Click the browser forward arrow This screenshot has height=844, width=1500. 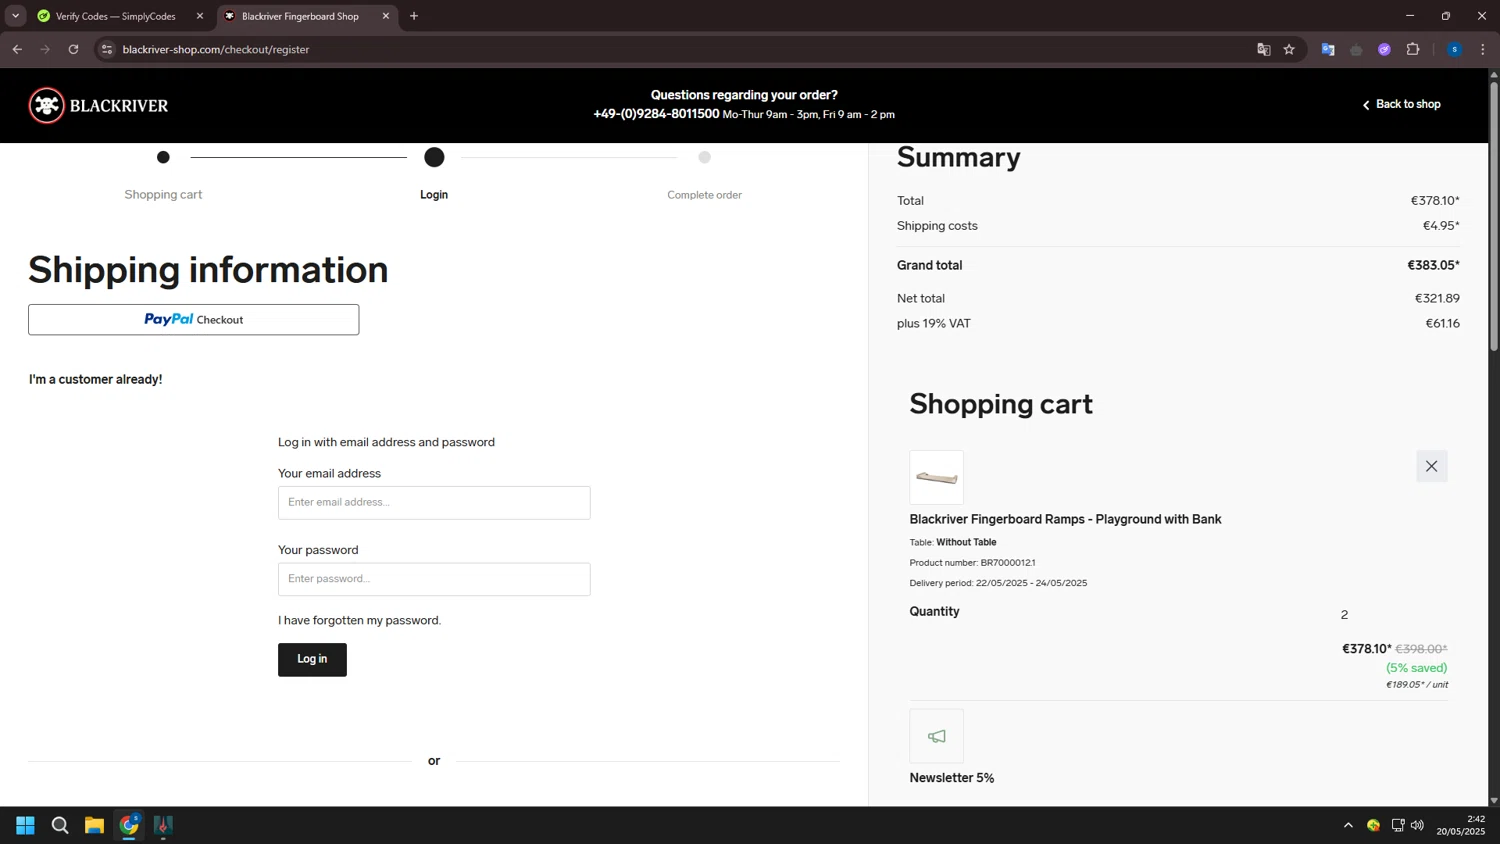pyautogui.click(x=45, y=49)
